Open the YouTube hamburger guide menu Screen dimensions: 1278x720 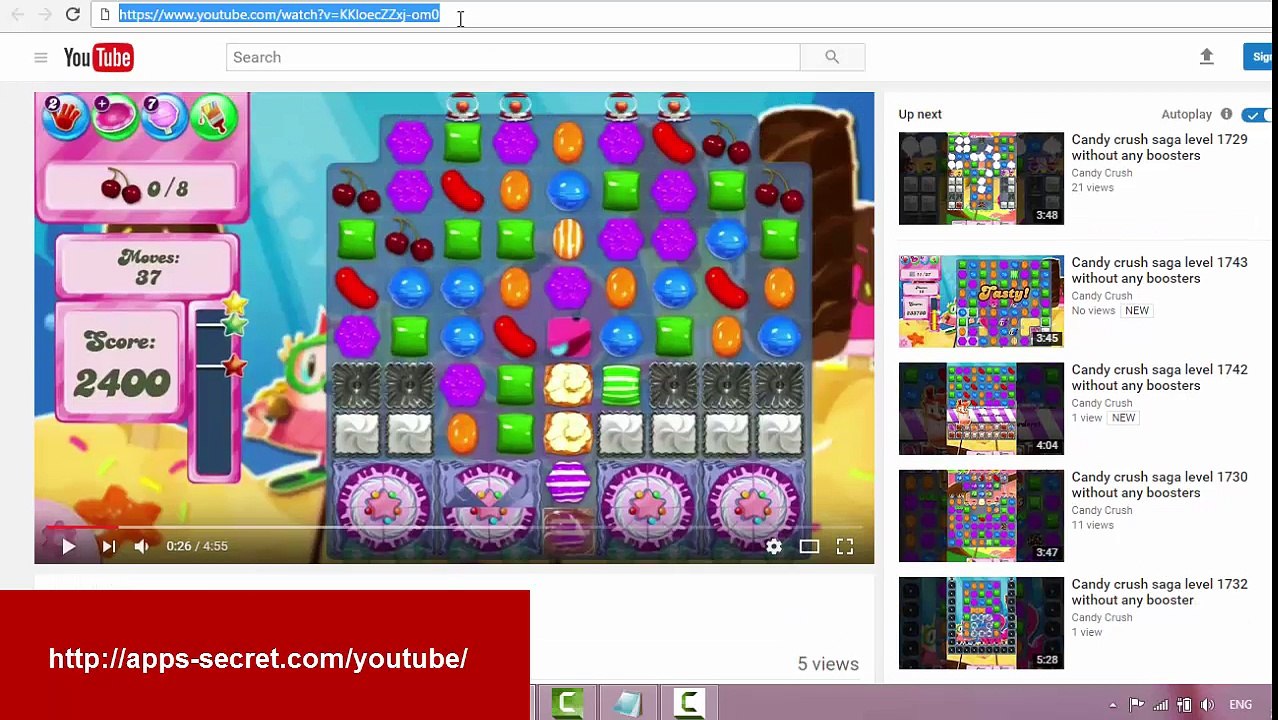pos(41,58)
